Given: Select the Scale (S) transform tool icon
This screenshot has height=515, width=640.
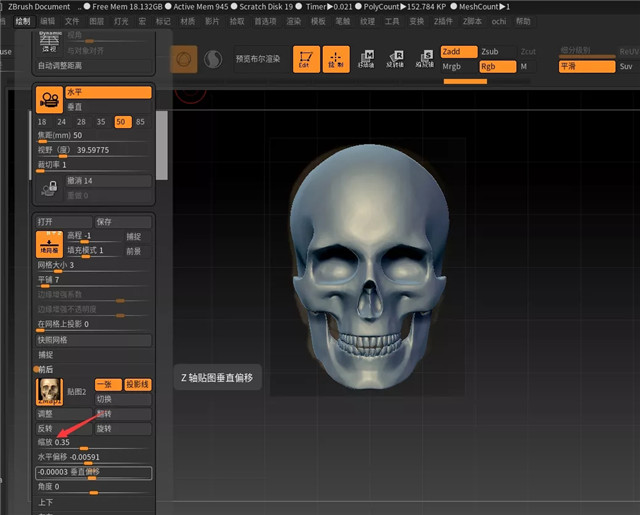Looking at the screenshot, I should pos(424,60).
